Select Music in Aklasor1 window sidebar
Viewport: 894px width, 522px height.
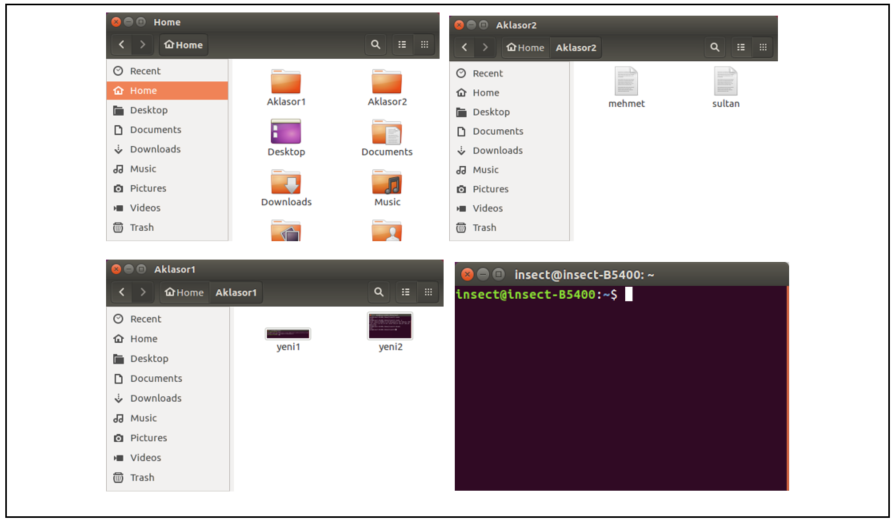(168, 418)
